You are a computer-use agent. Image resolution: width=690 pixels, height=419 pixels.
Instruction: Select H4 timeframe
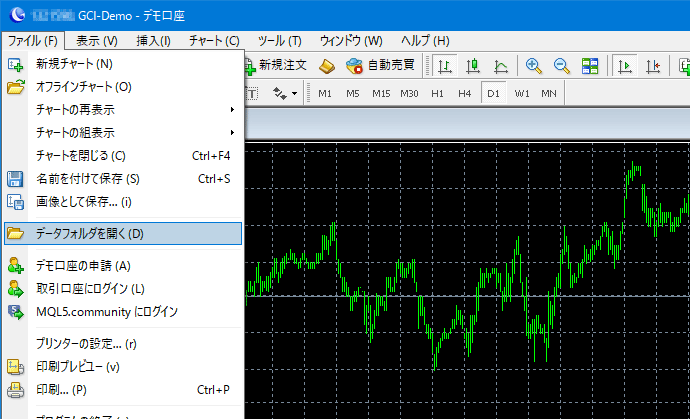pos(465,93)
